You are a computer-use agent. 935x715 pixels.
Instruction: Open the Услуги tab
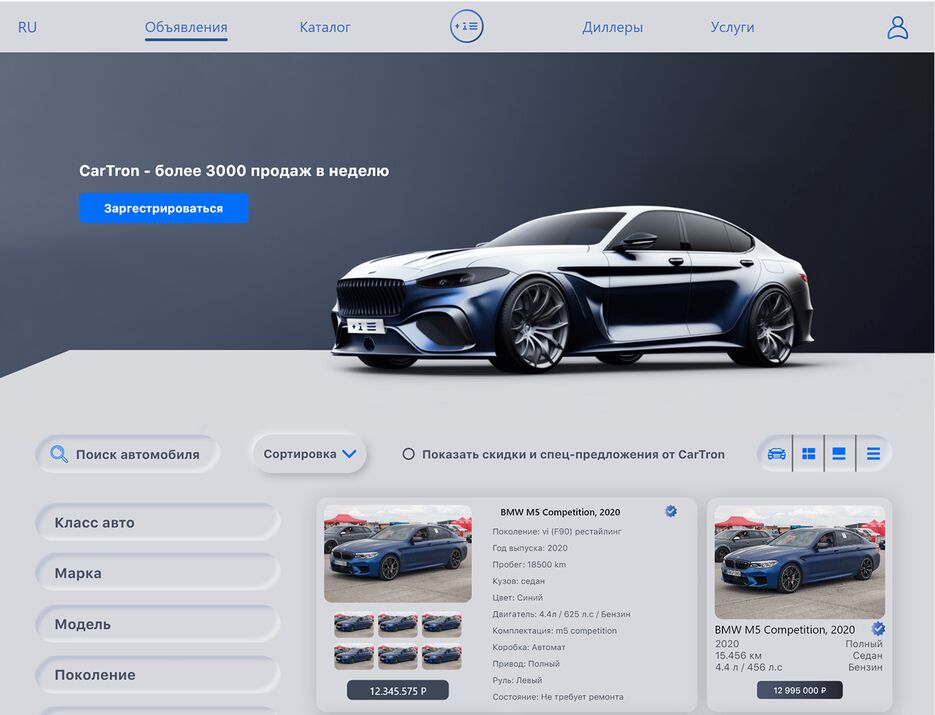(x=732, y=27)
